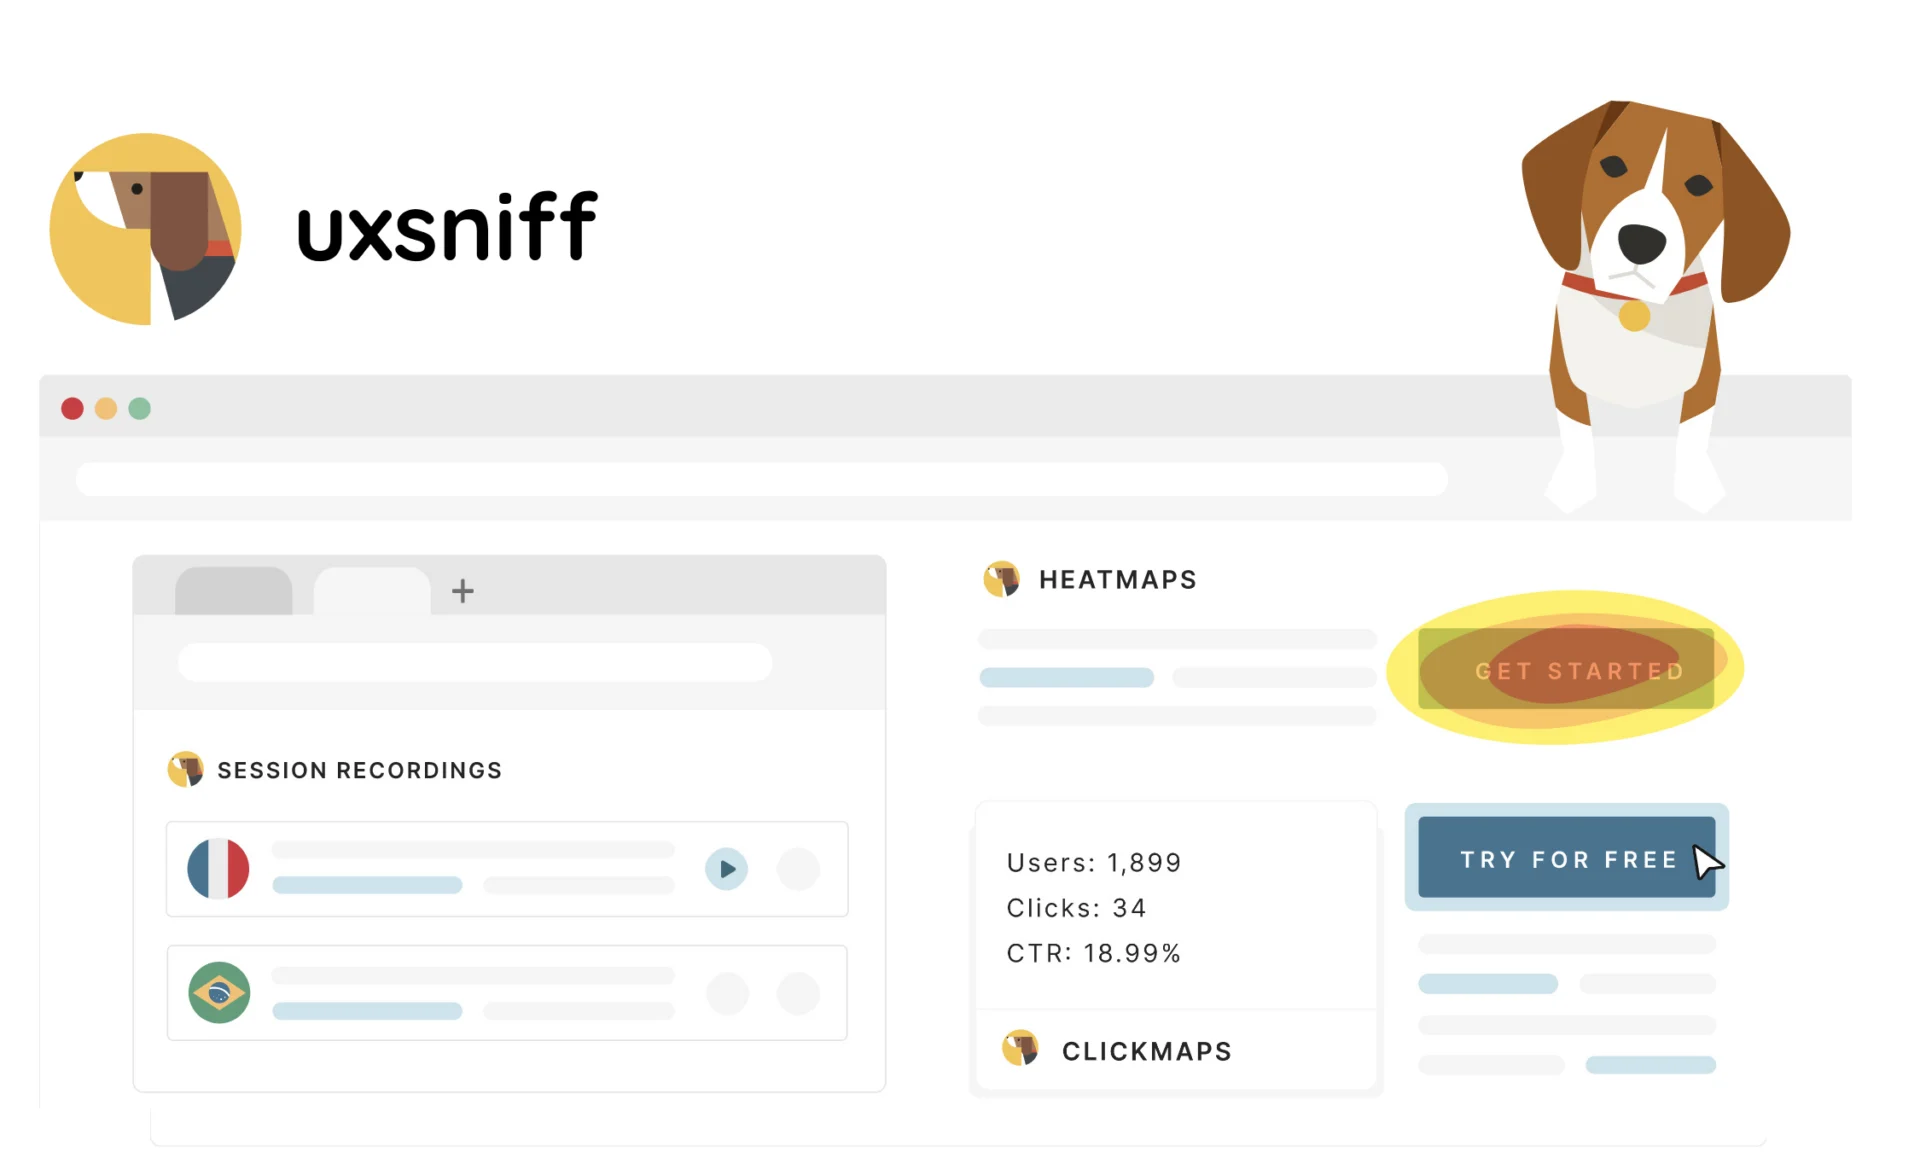Viewport: 1920px width, 1152px height.
Task: Click the Users 1,899 stats card
Action: click(x=1175, y=906)
